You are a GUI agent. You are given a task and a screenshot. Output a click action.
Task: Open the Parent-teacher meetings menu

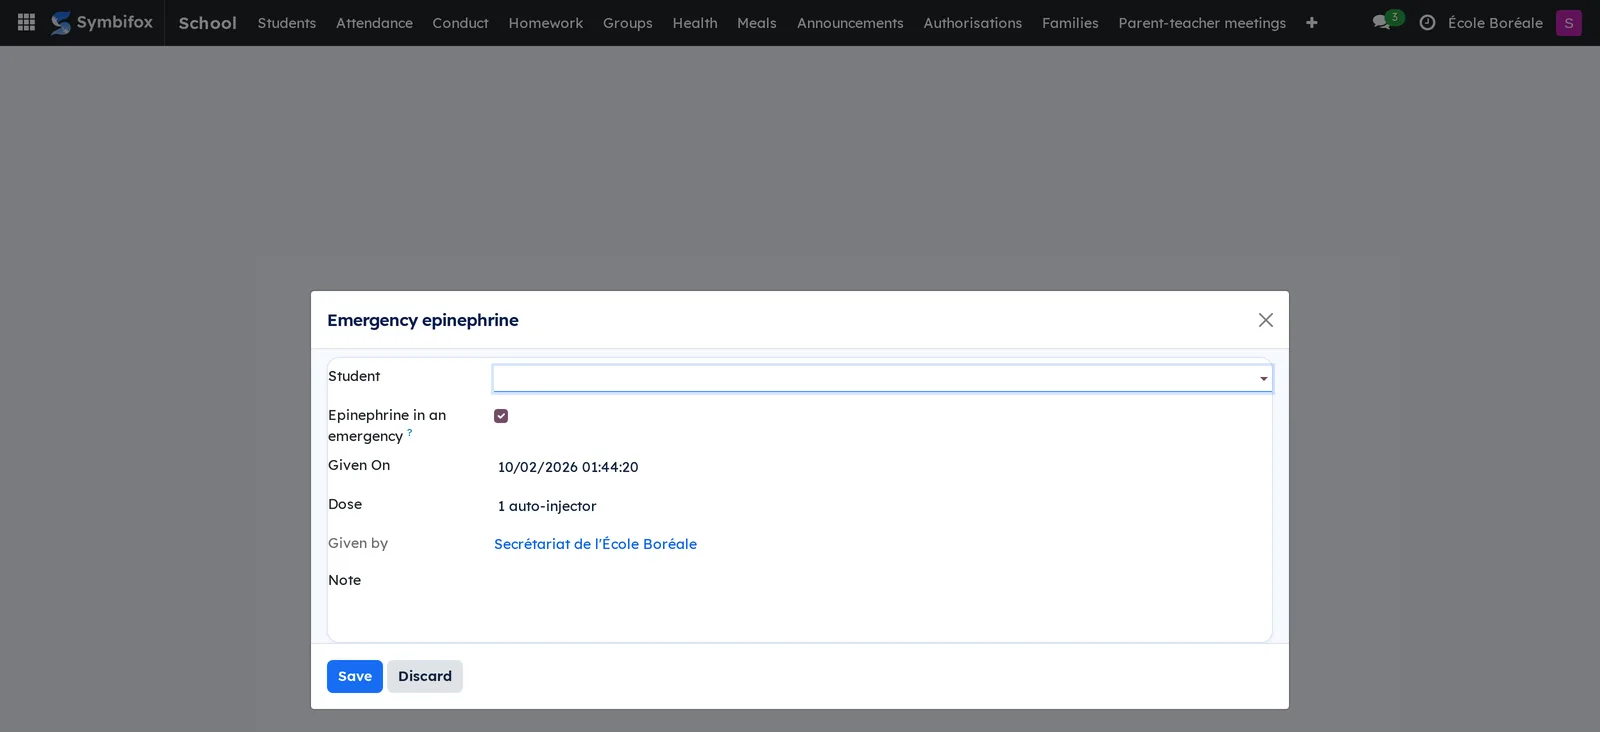[x=1202, y=23]
